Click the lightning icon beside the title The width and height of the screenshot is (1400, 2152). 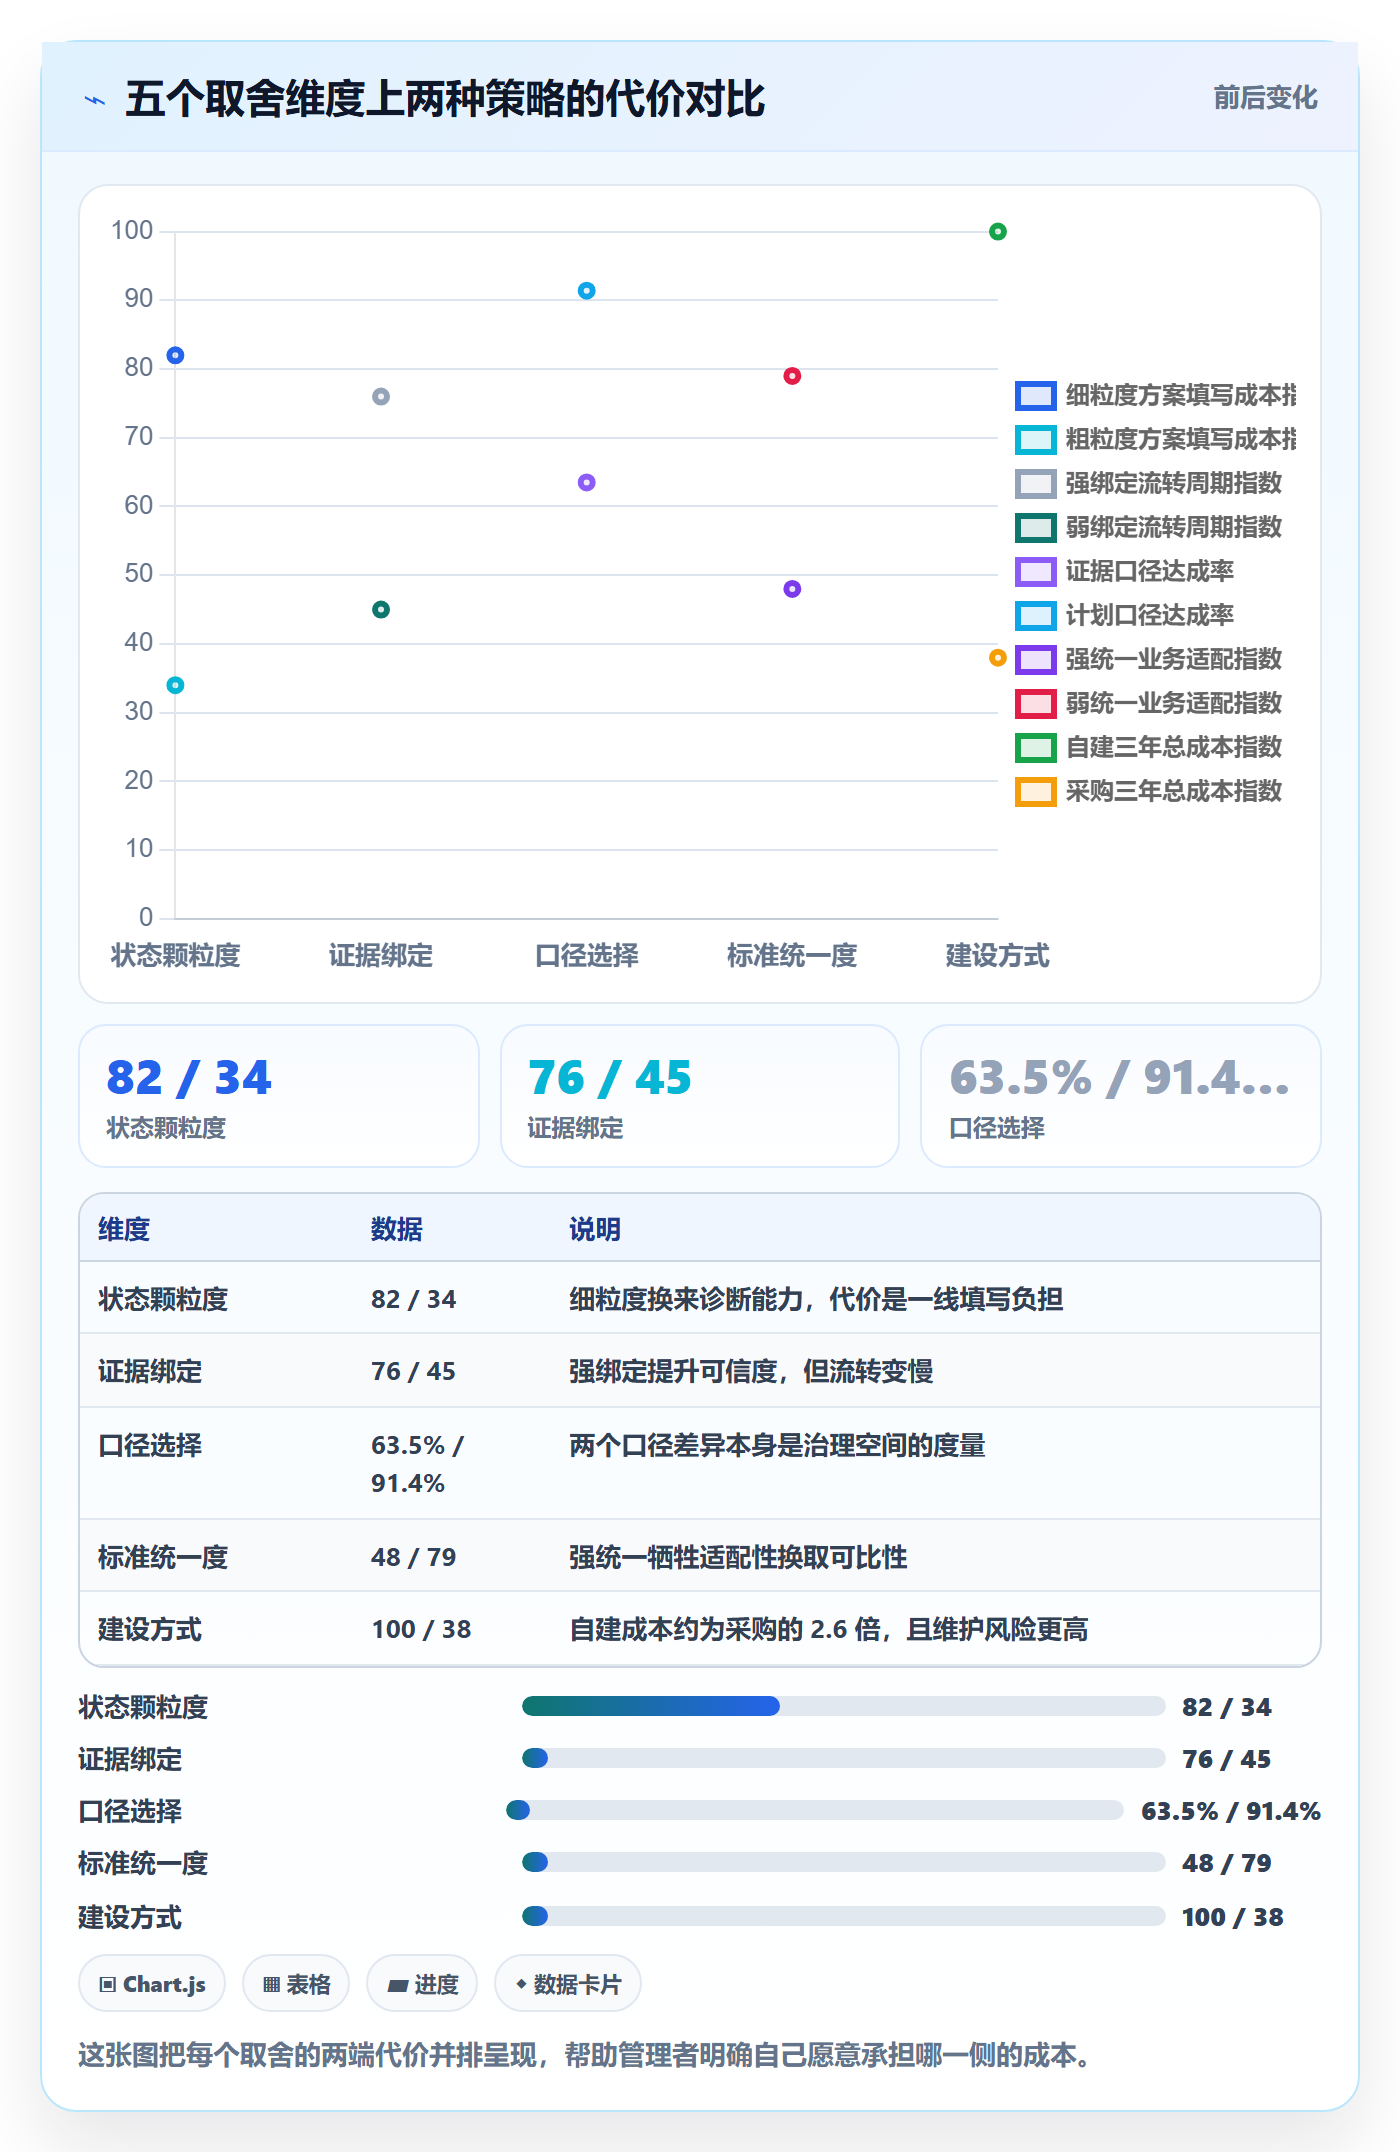point(95,100)
